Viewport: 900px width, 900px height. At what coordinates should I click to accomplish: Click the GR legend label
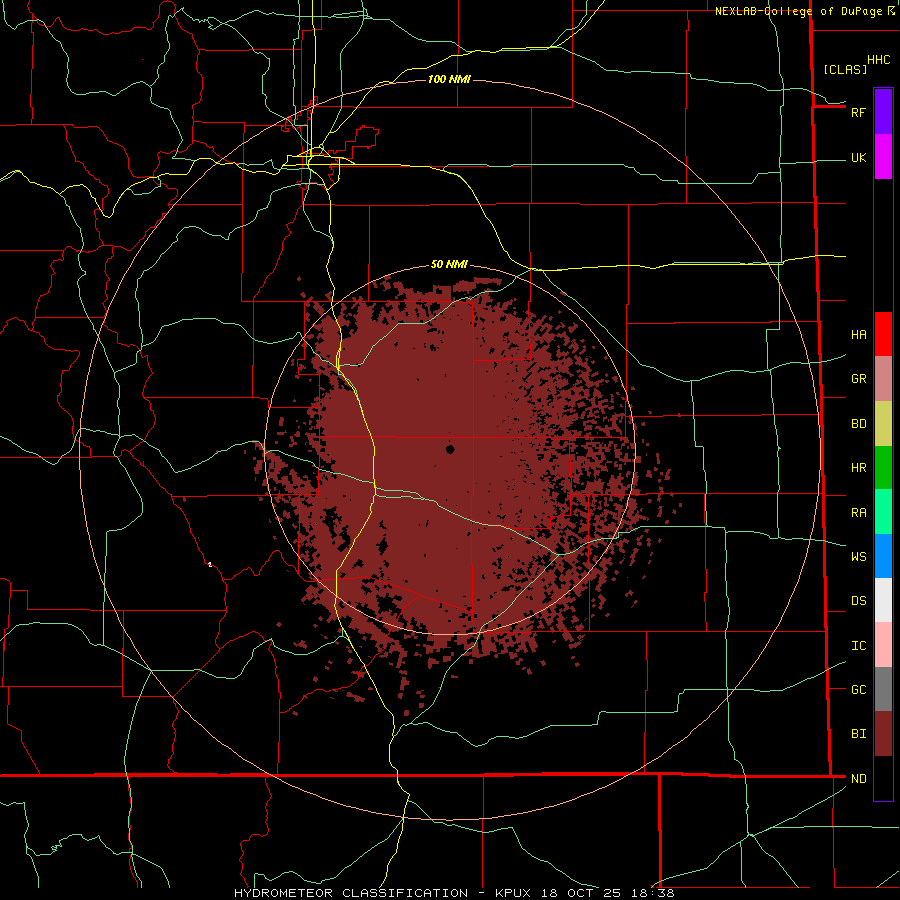858,379
